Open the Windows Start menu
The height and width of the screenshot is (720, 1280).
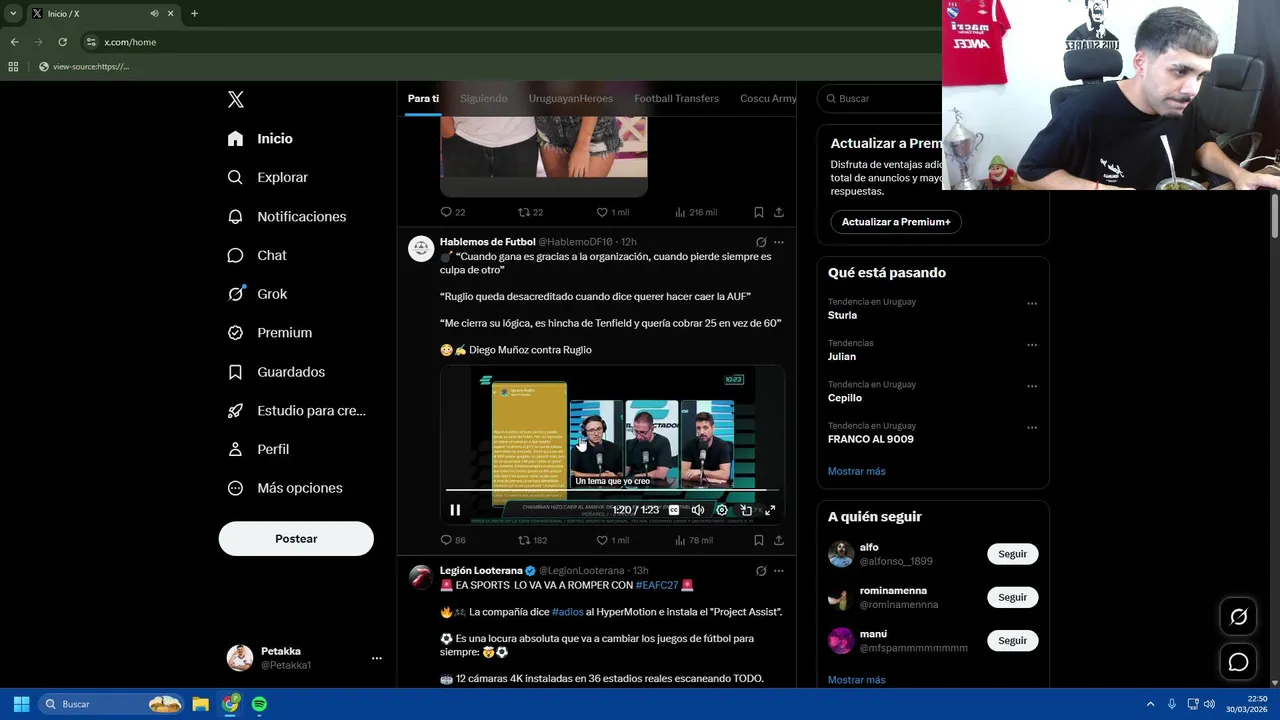21,704
